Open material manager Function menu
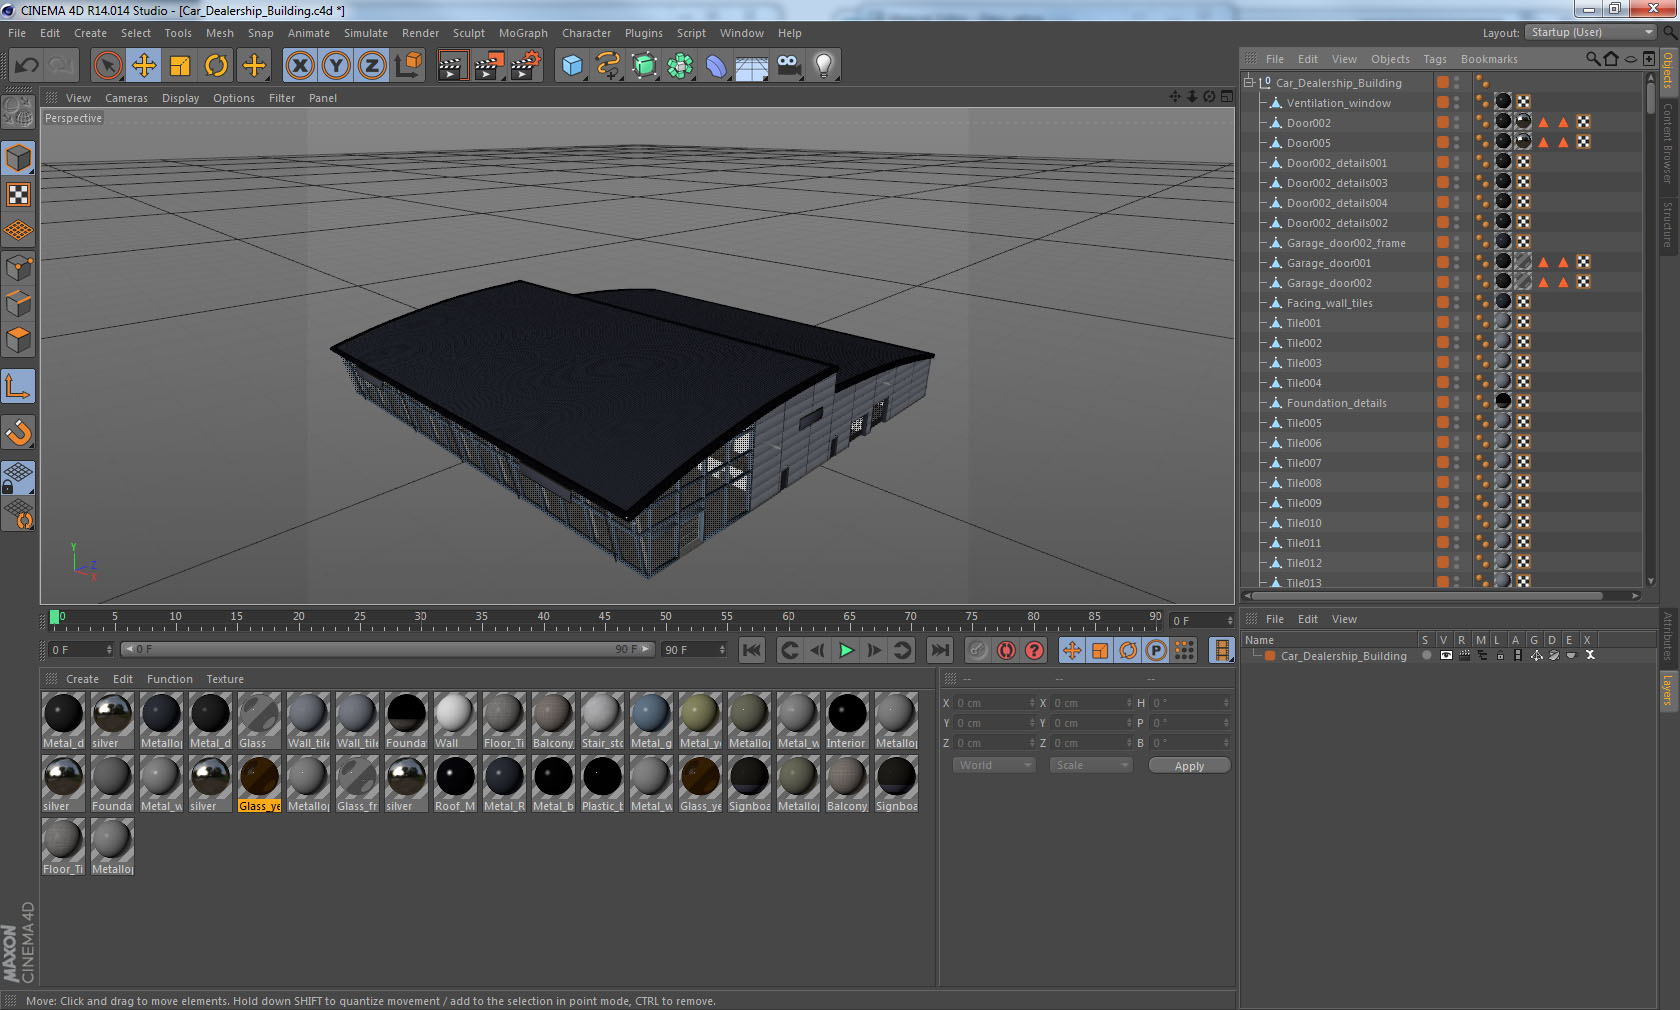 pos(170,679)
